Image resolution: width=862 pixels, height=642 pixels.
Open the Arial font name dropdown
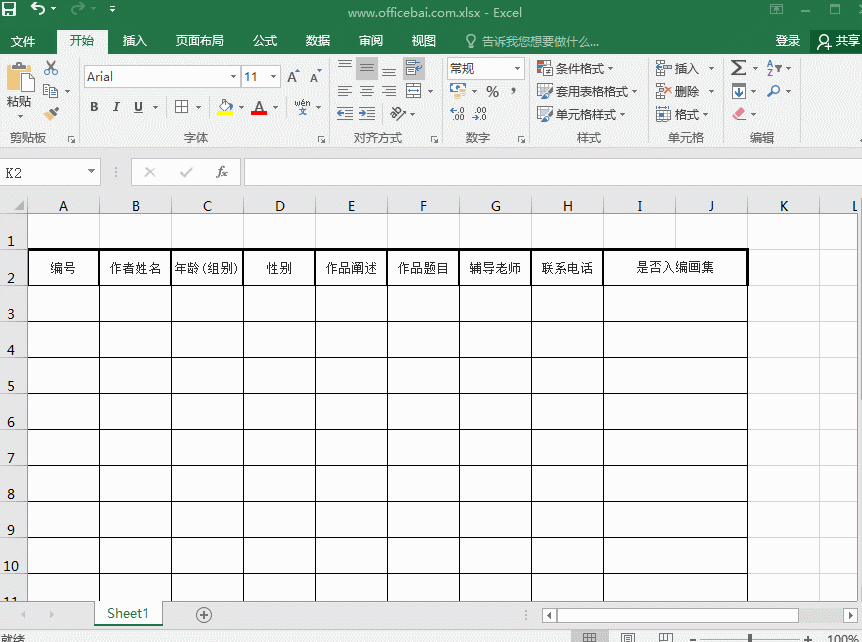click(x=233, y=77)
